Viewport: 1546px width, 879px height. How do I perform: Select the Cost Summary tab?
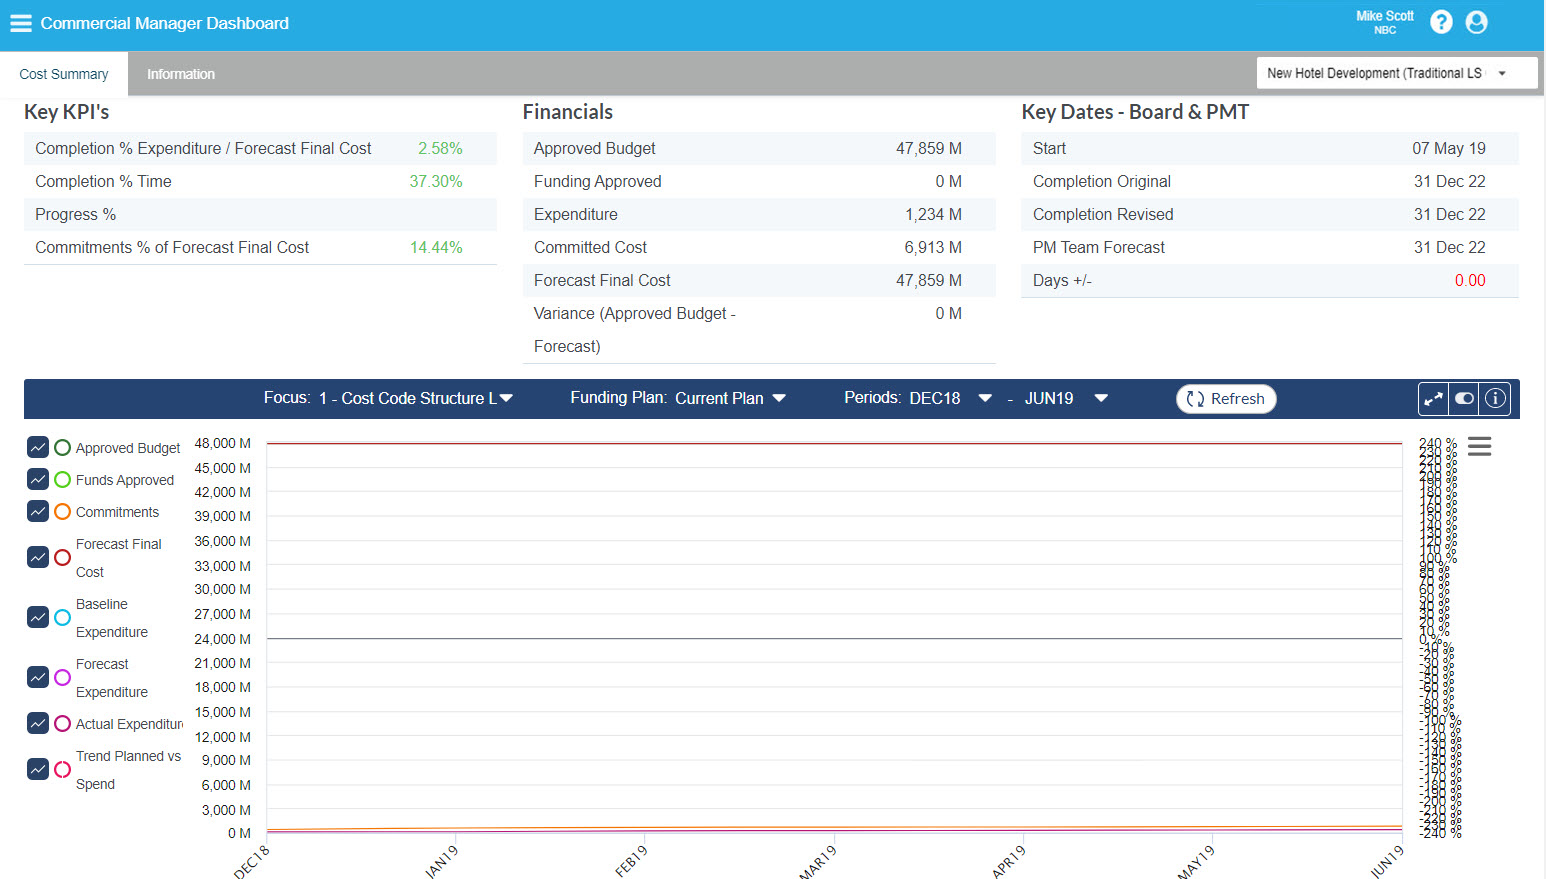point(63,73)
